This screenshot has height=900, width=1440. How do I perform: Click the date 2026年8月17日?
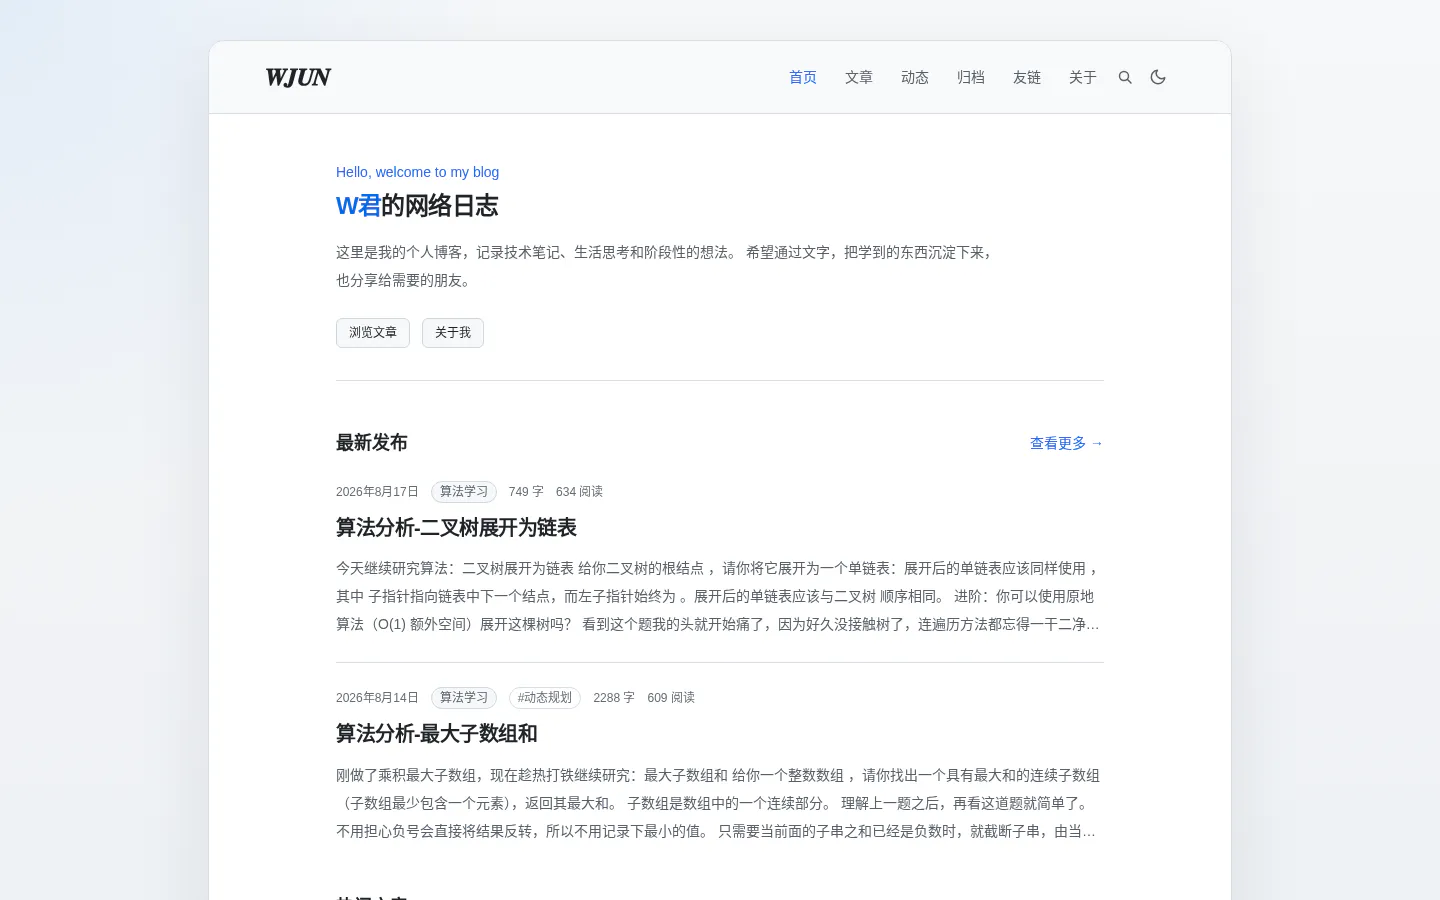point(377,491)
